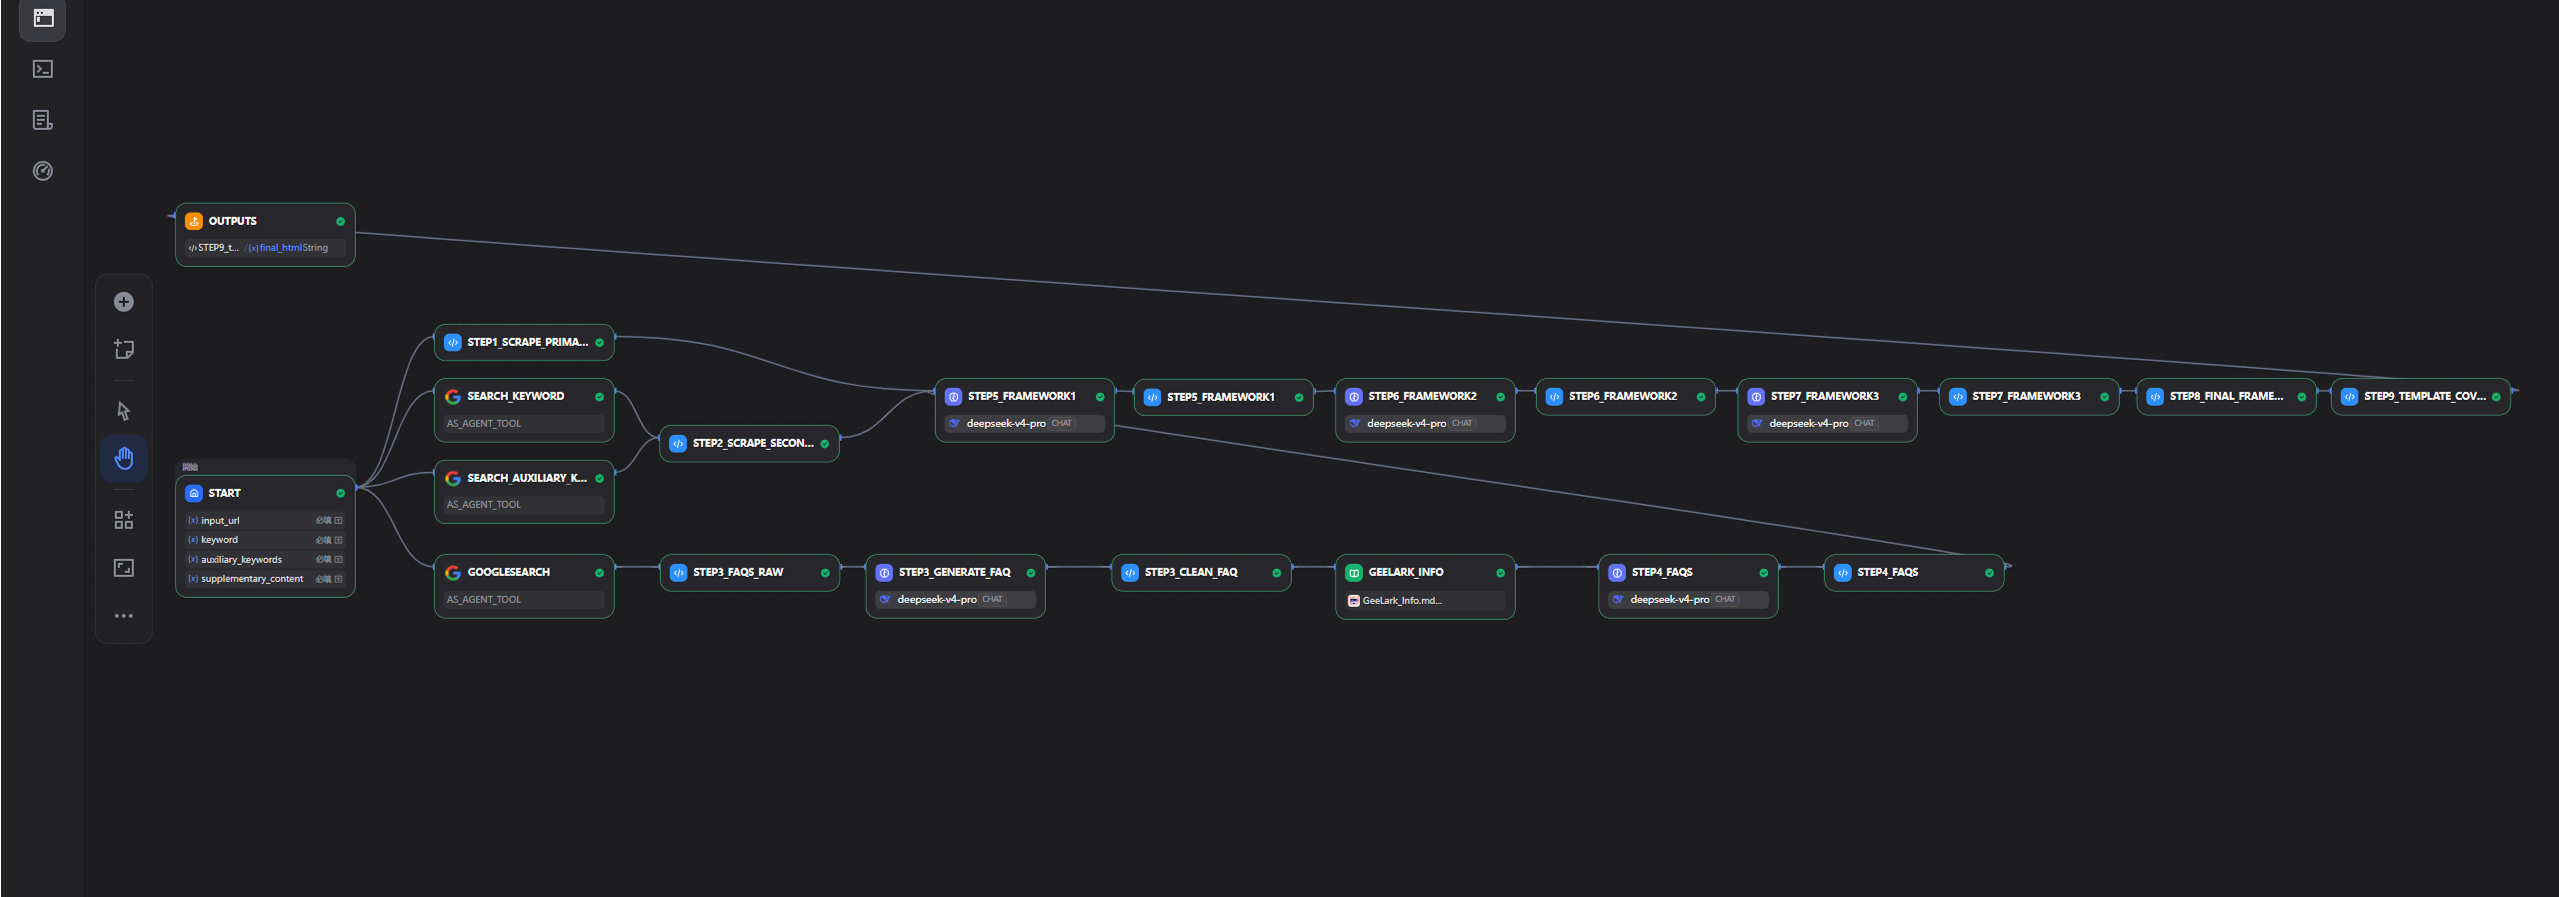This screenshot has height=897, width=2559.
Task: Click deepseek-v4-pro model in STEP3_GENERATE_FAQ
Action: [x=955, y=600]
